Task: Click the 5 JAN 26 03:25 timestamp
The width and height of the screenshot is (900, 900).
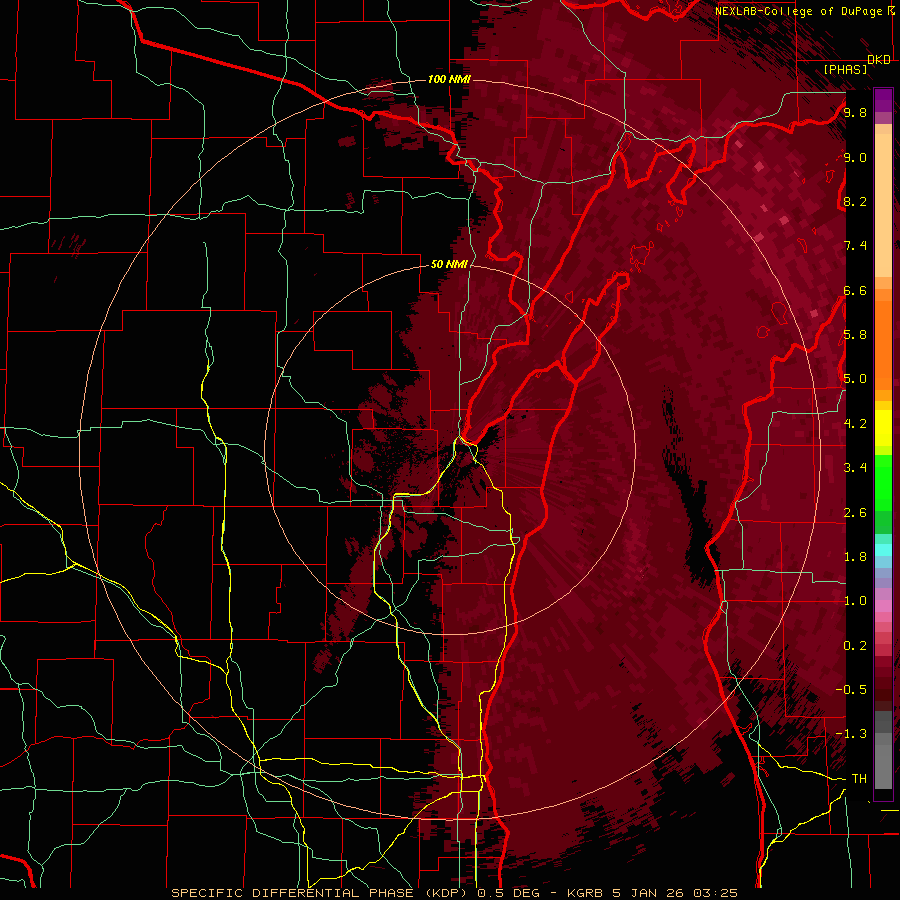Action: click(x=676, y=893)
